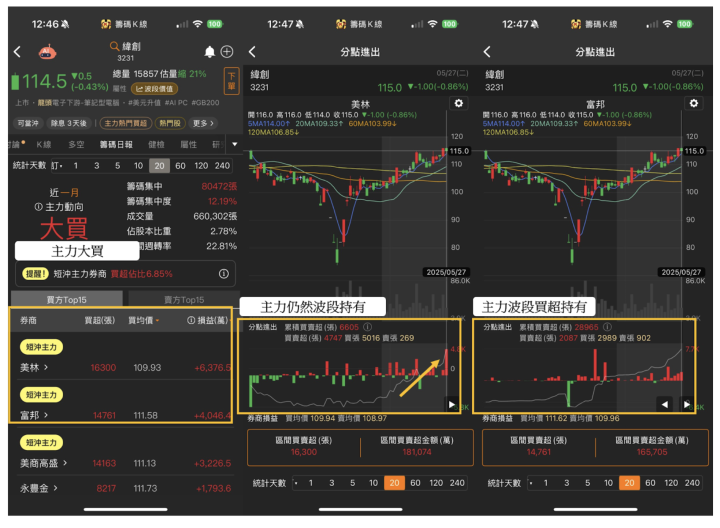Tap 區間買賣超(張) 16,300 box
This screenshot has width=720, height=528.
pos(304,446)
